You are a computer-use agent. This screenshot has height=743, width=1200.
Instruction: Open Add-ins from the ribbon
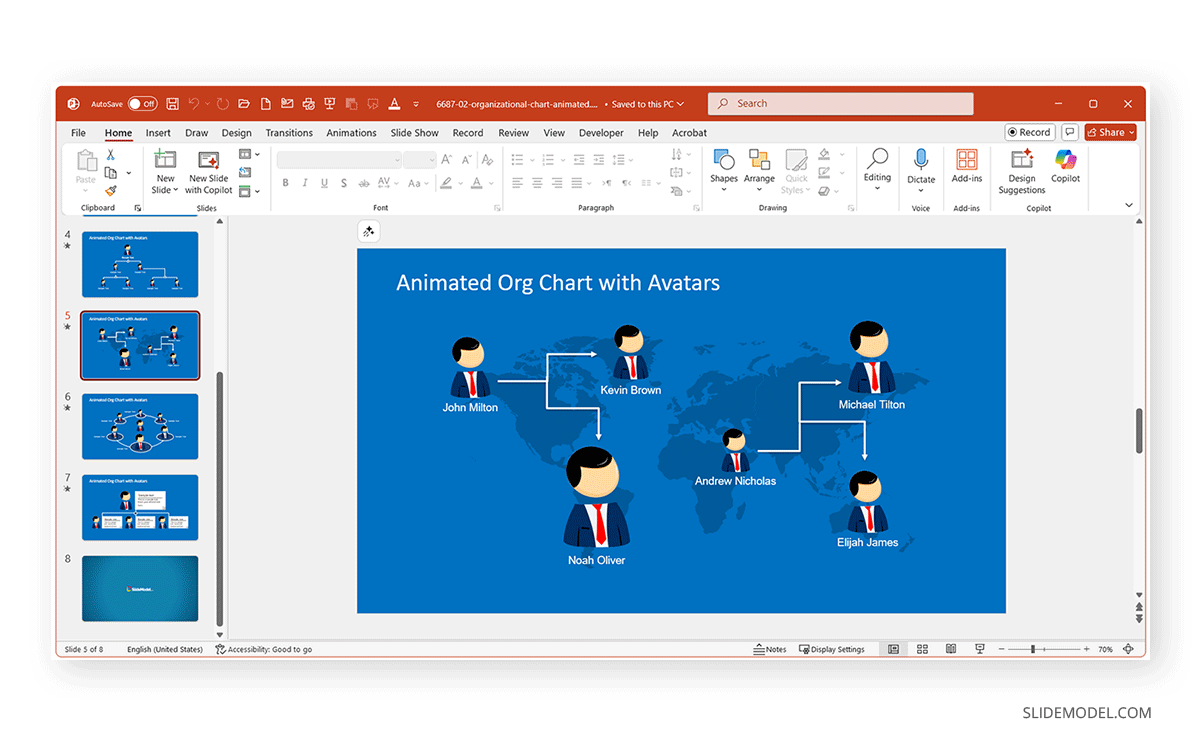point(966,170)
